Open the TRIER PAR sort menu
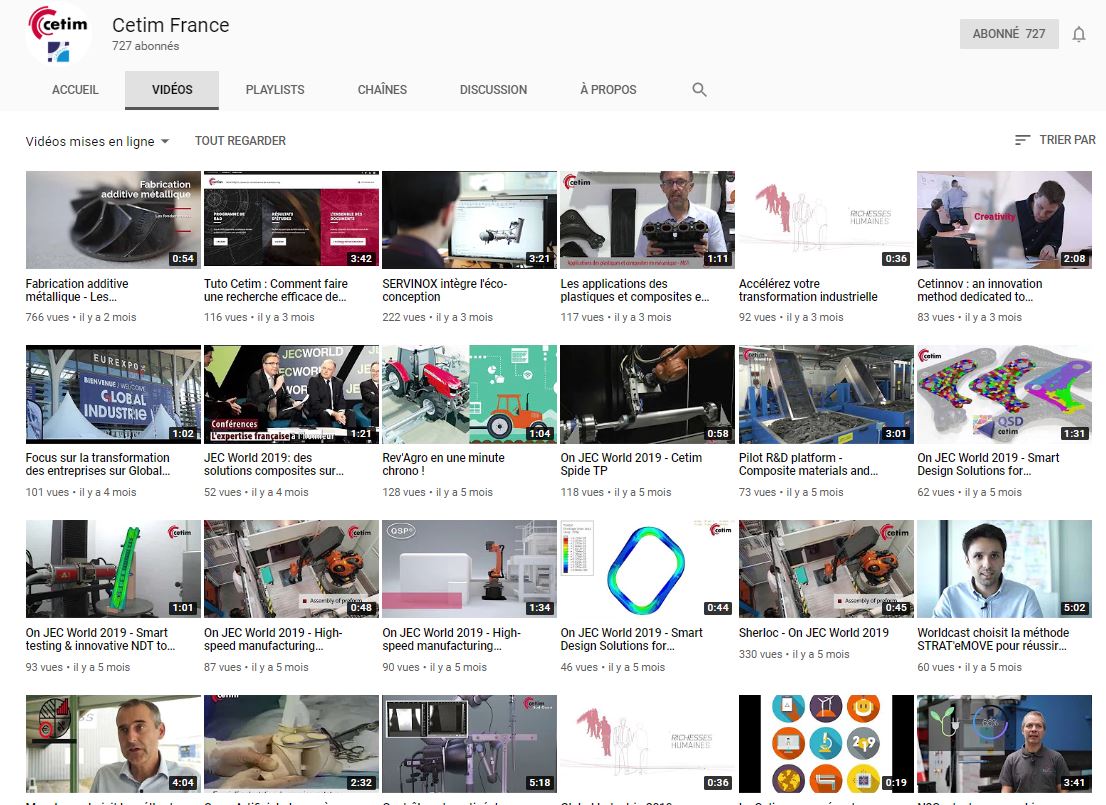The height and width of the screenshot is (805, 1106). (x=1055, y=140)
